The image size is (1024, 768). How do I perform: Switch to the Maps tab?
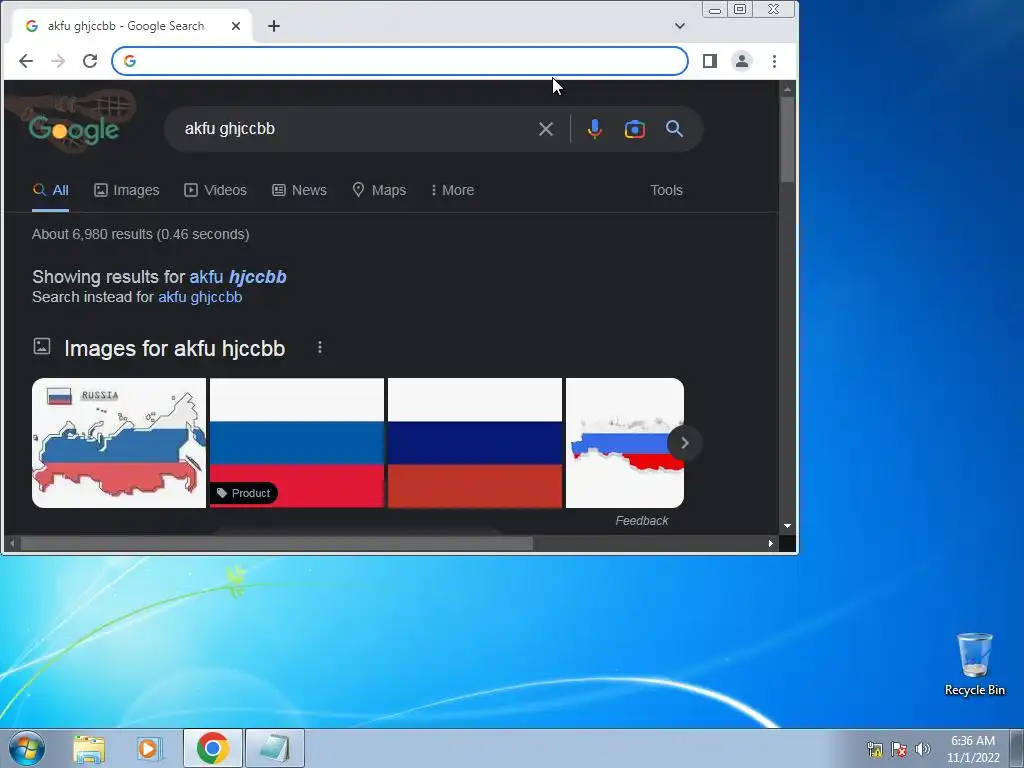coord(379,190)
